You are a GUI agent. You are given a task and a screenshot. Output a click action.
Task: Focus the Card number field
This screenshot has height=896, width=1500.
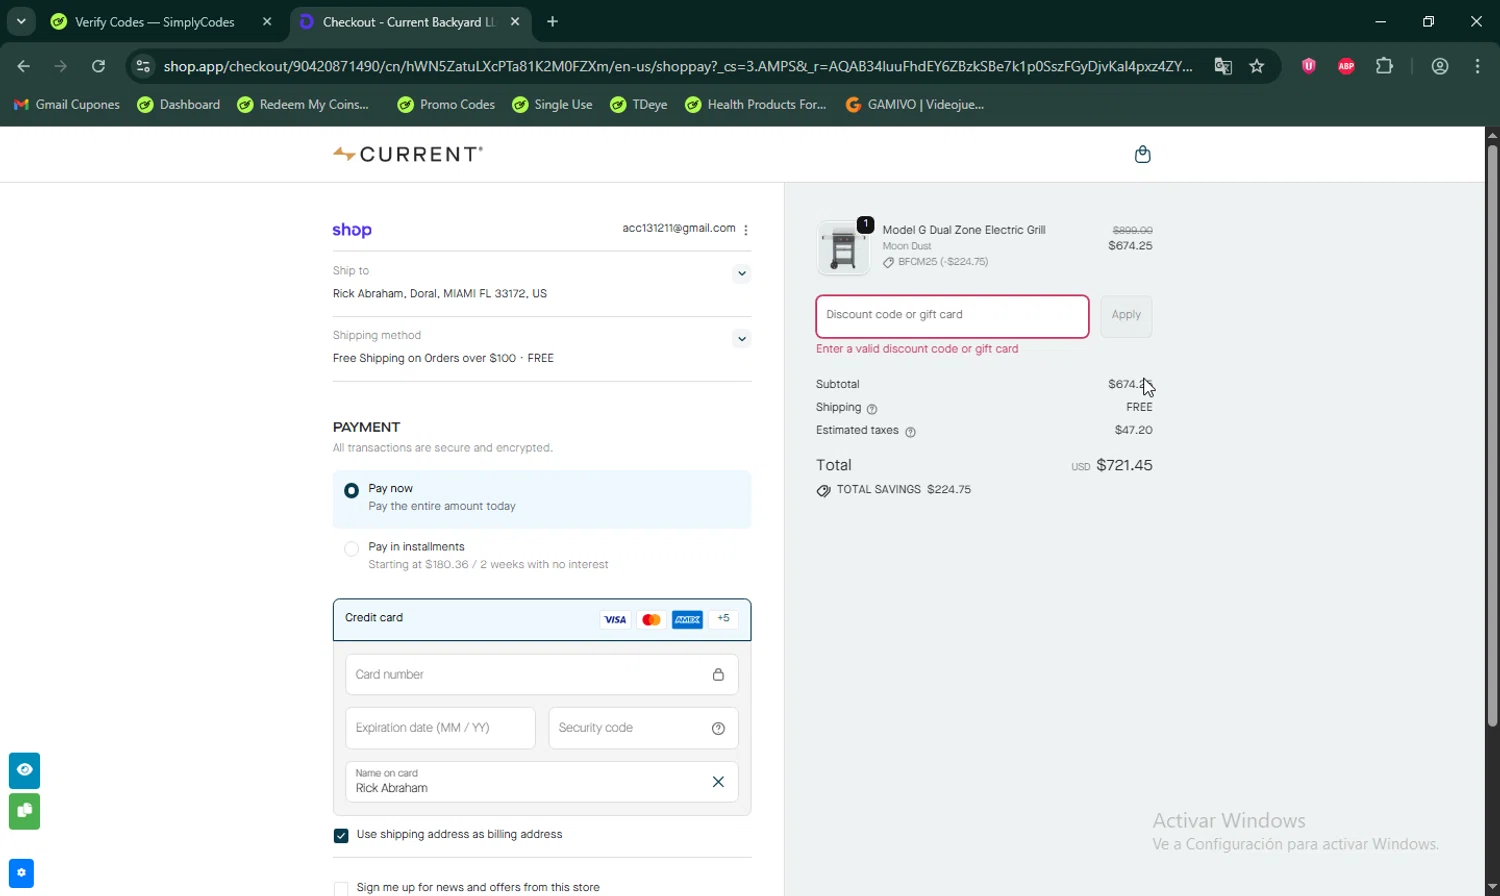pos(541,675)
